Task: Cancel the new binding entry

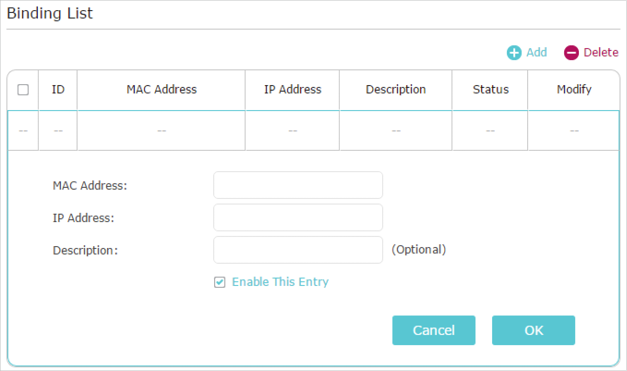Action: point(433,330)
